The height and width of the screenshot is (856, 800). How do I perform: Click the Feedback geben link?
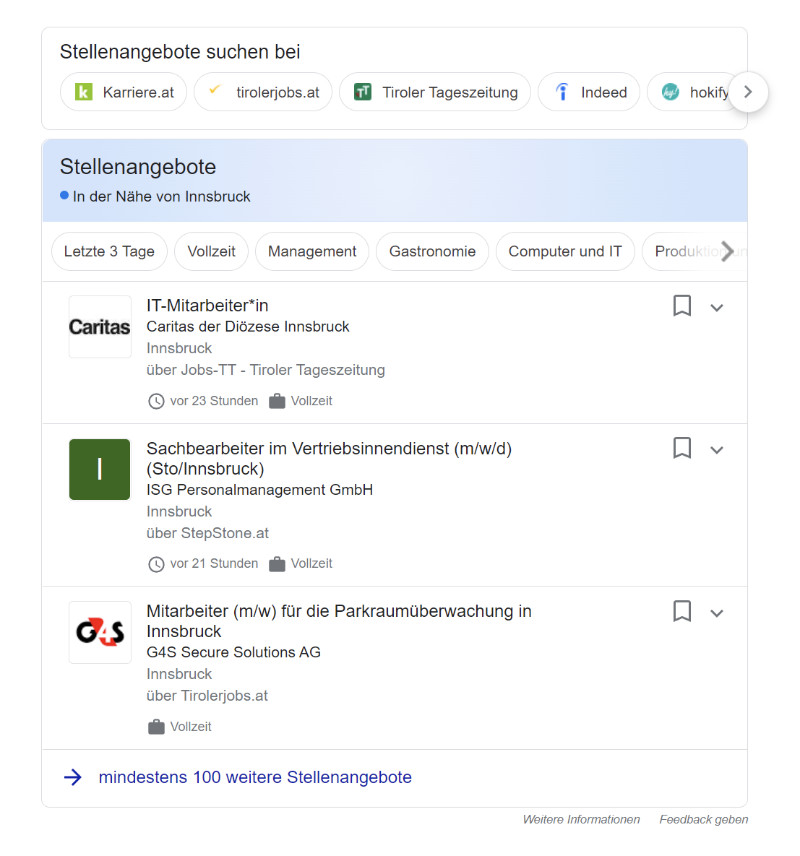coord(703,819)
